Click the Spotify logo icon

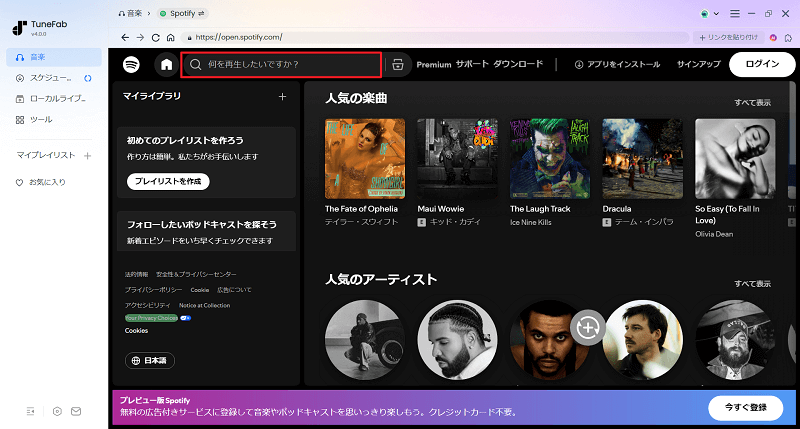pyautogui.click(x=131, y=64)
